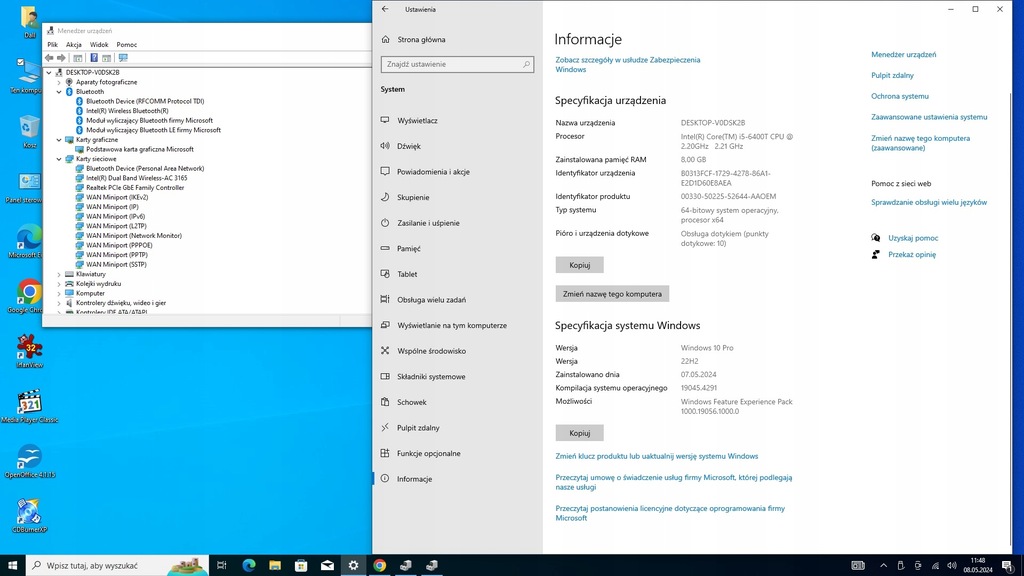Open Microsoft Store from the taskbar
This screenshot has height=576, width=1024.
click(x=301, y=565)
